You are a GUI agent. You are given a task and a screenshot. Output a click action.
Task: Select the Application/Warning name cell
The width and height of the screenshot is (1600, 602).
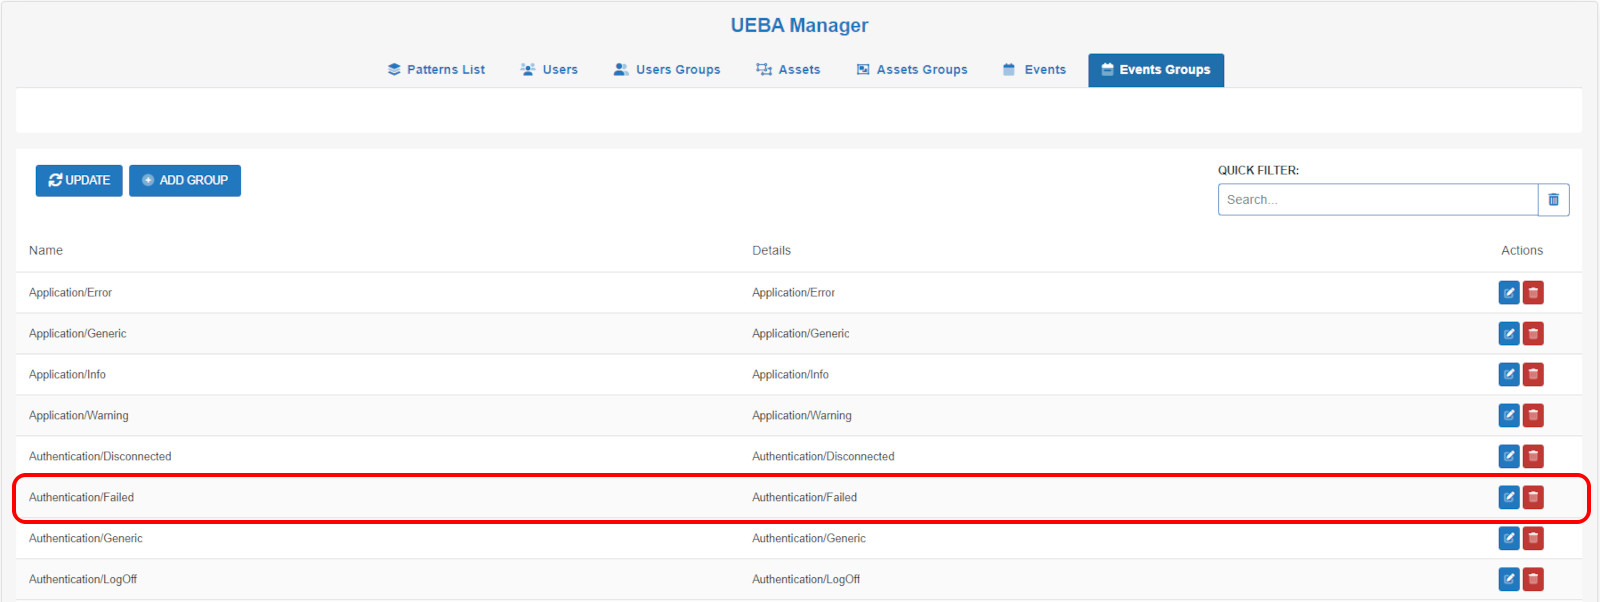[79, 416]
